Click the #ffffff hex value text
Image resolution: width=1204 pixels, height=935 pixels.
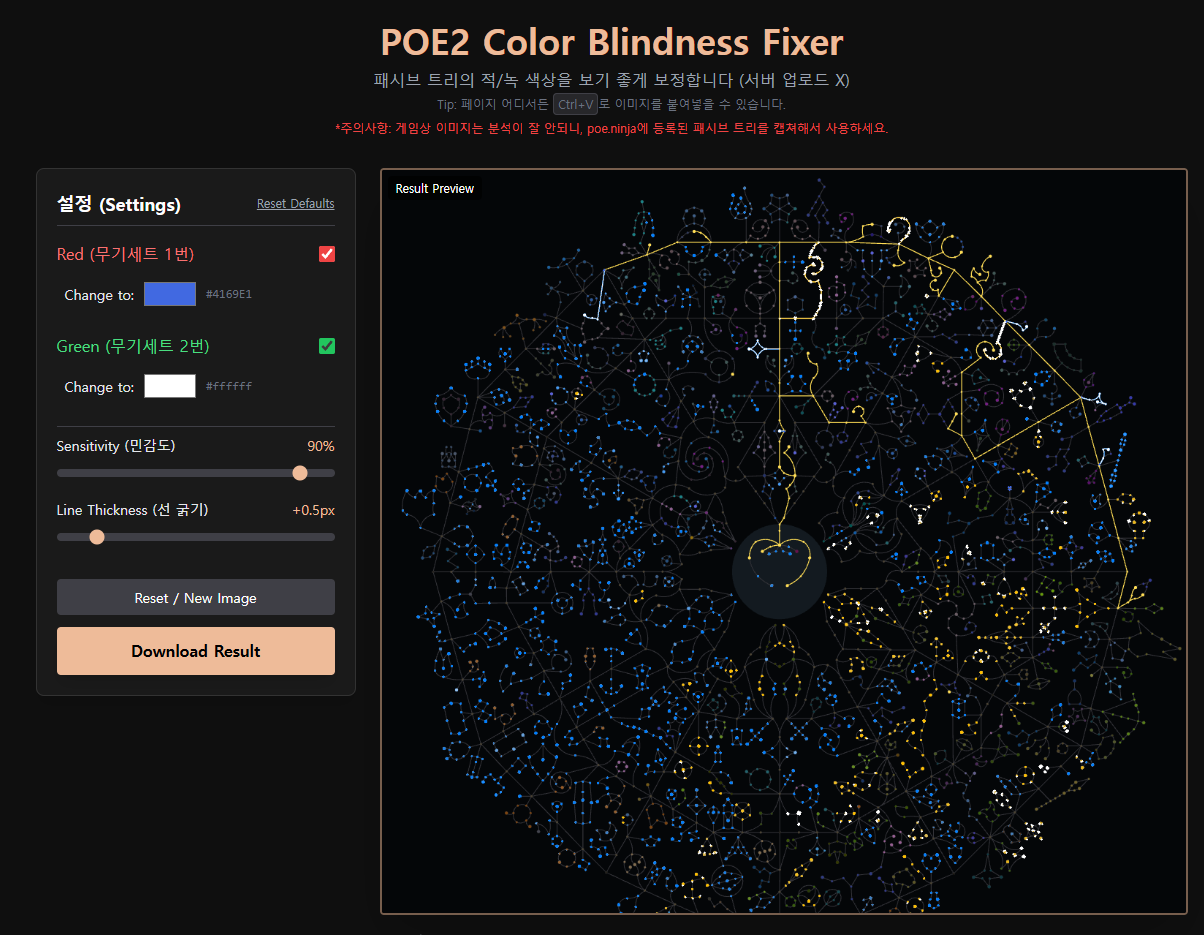click(229, 387)
